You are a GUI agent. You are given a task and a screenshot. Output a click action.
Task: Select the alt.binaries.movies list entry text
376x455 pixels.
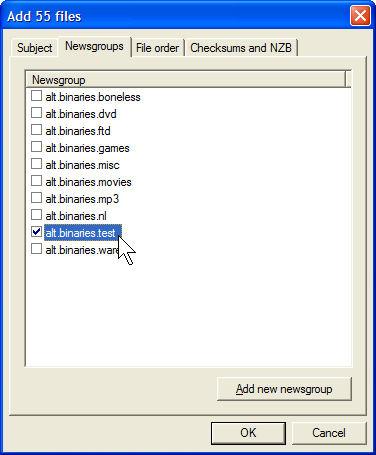tap(88, 182)
